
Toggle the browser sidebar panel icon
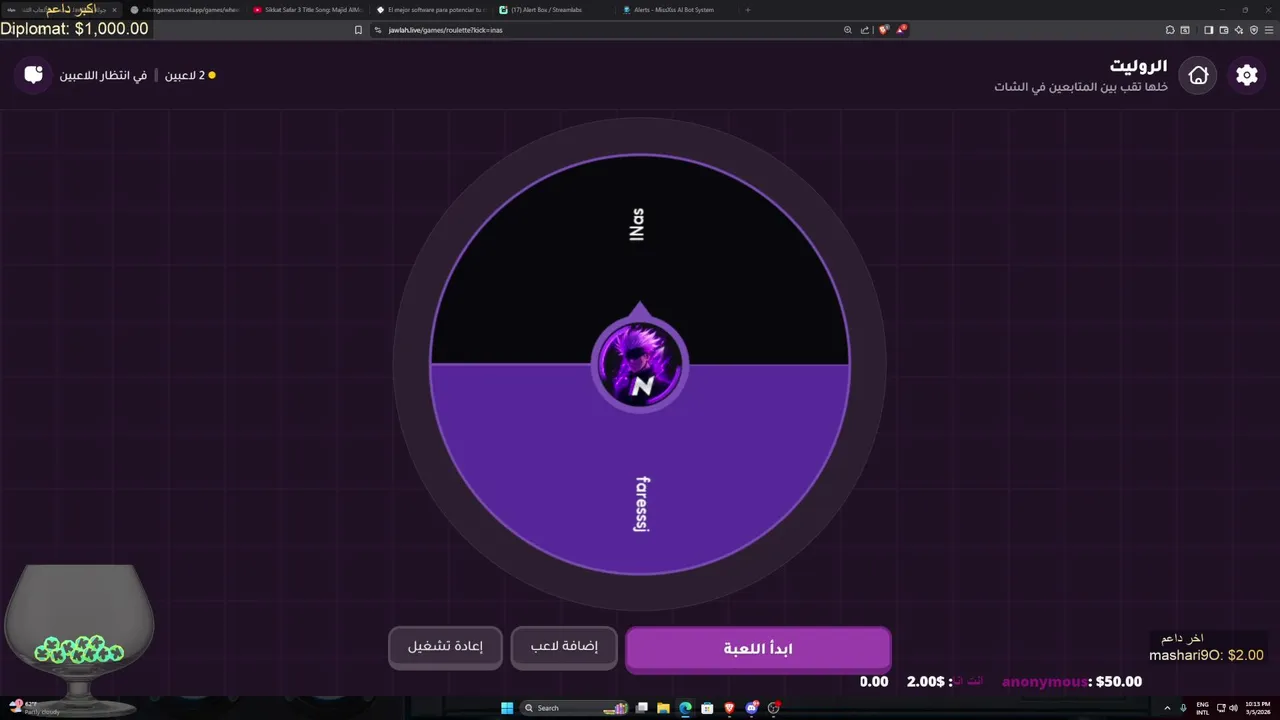pos(1208,30)
